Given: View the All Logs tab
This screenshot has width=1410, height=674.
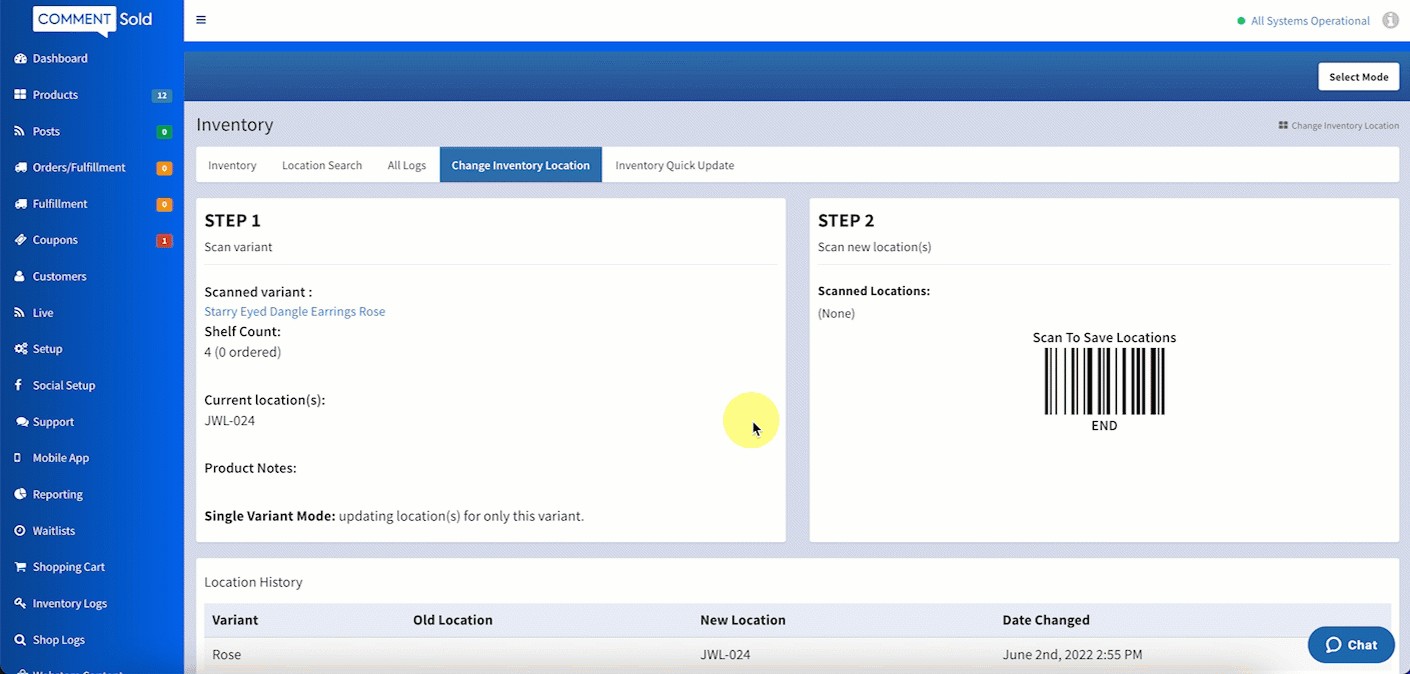Looking at the screenshot, I should 406,164.
